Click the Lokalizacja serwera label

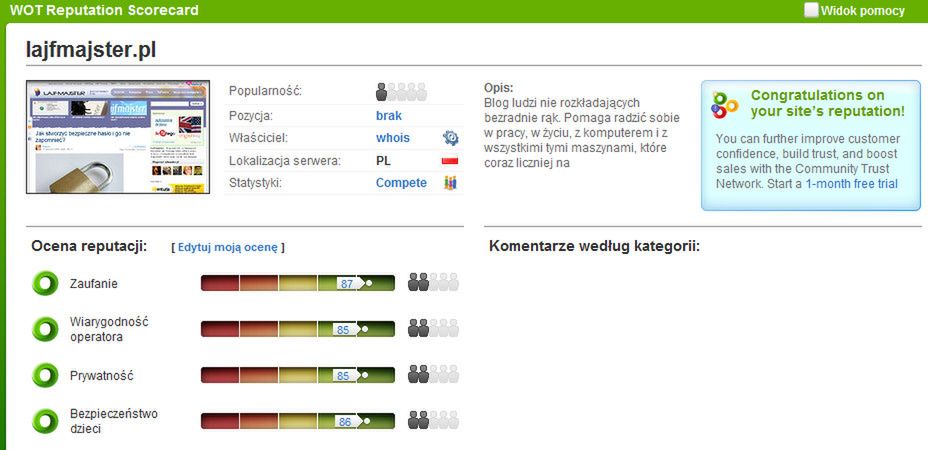coord(285,160)
